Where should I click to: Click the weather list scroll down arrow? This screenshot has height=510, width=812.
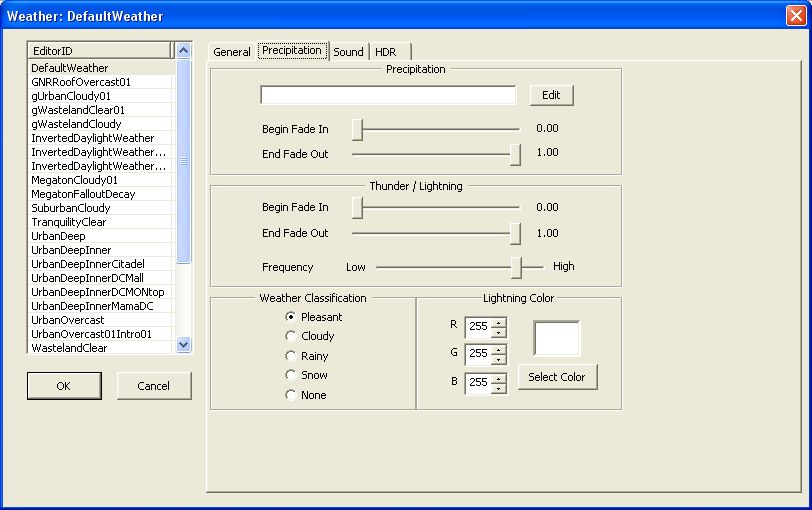183,344
